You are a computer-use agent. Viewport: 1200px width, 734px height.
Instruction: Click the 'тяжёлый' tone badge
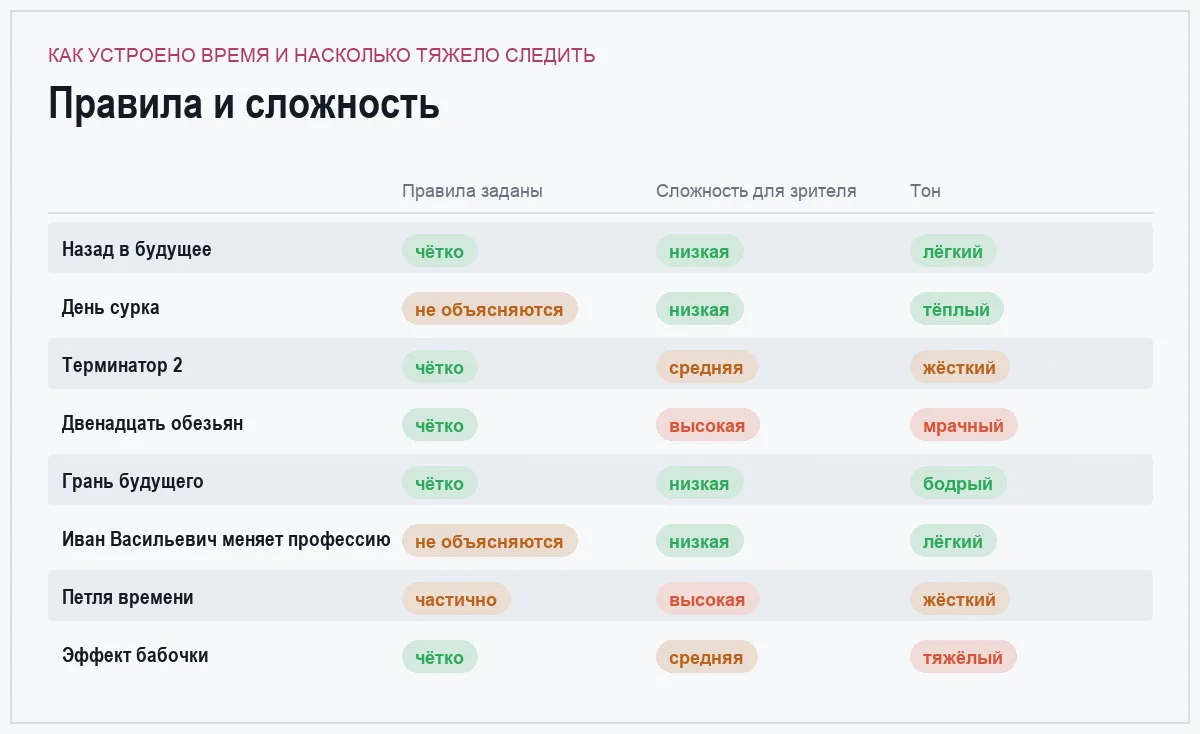coord(963,657)
